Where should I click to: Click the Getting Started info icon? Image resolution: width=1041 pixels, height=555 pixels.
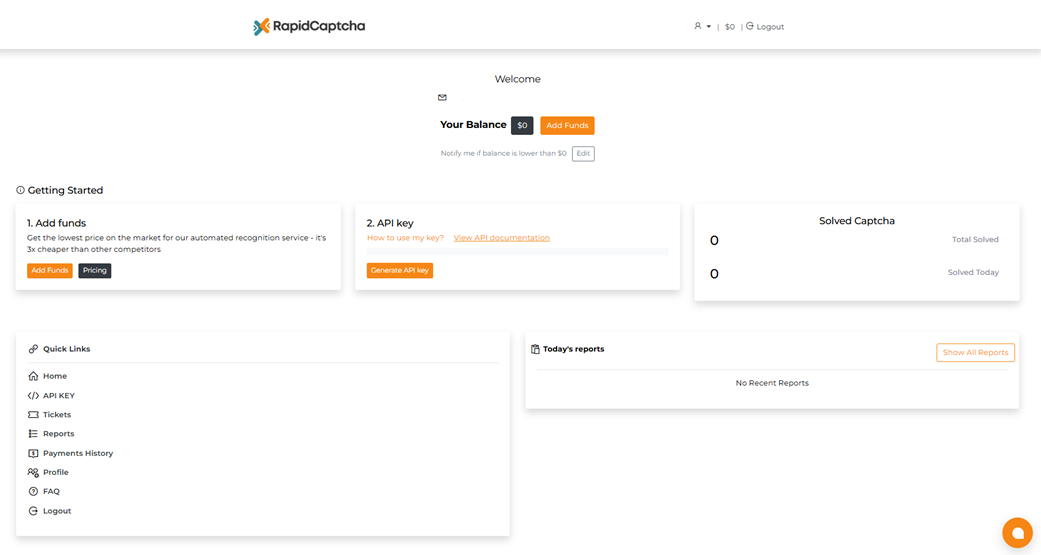click(x=20, y=190)
